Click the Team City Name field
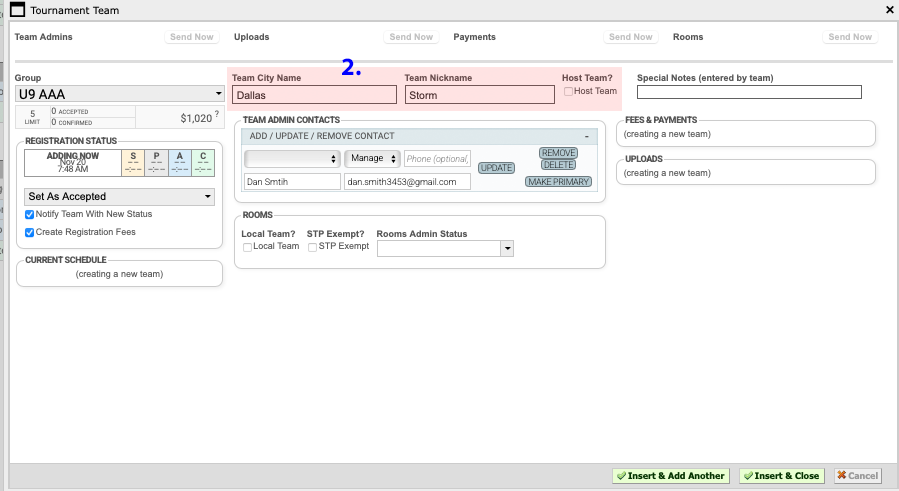 click(314, 95)
